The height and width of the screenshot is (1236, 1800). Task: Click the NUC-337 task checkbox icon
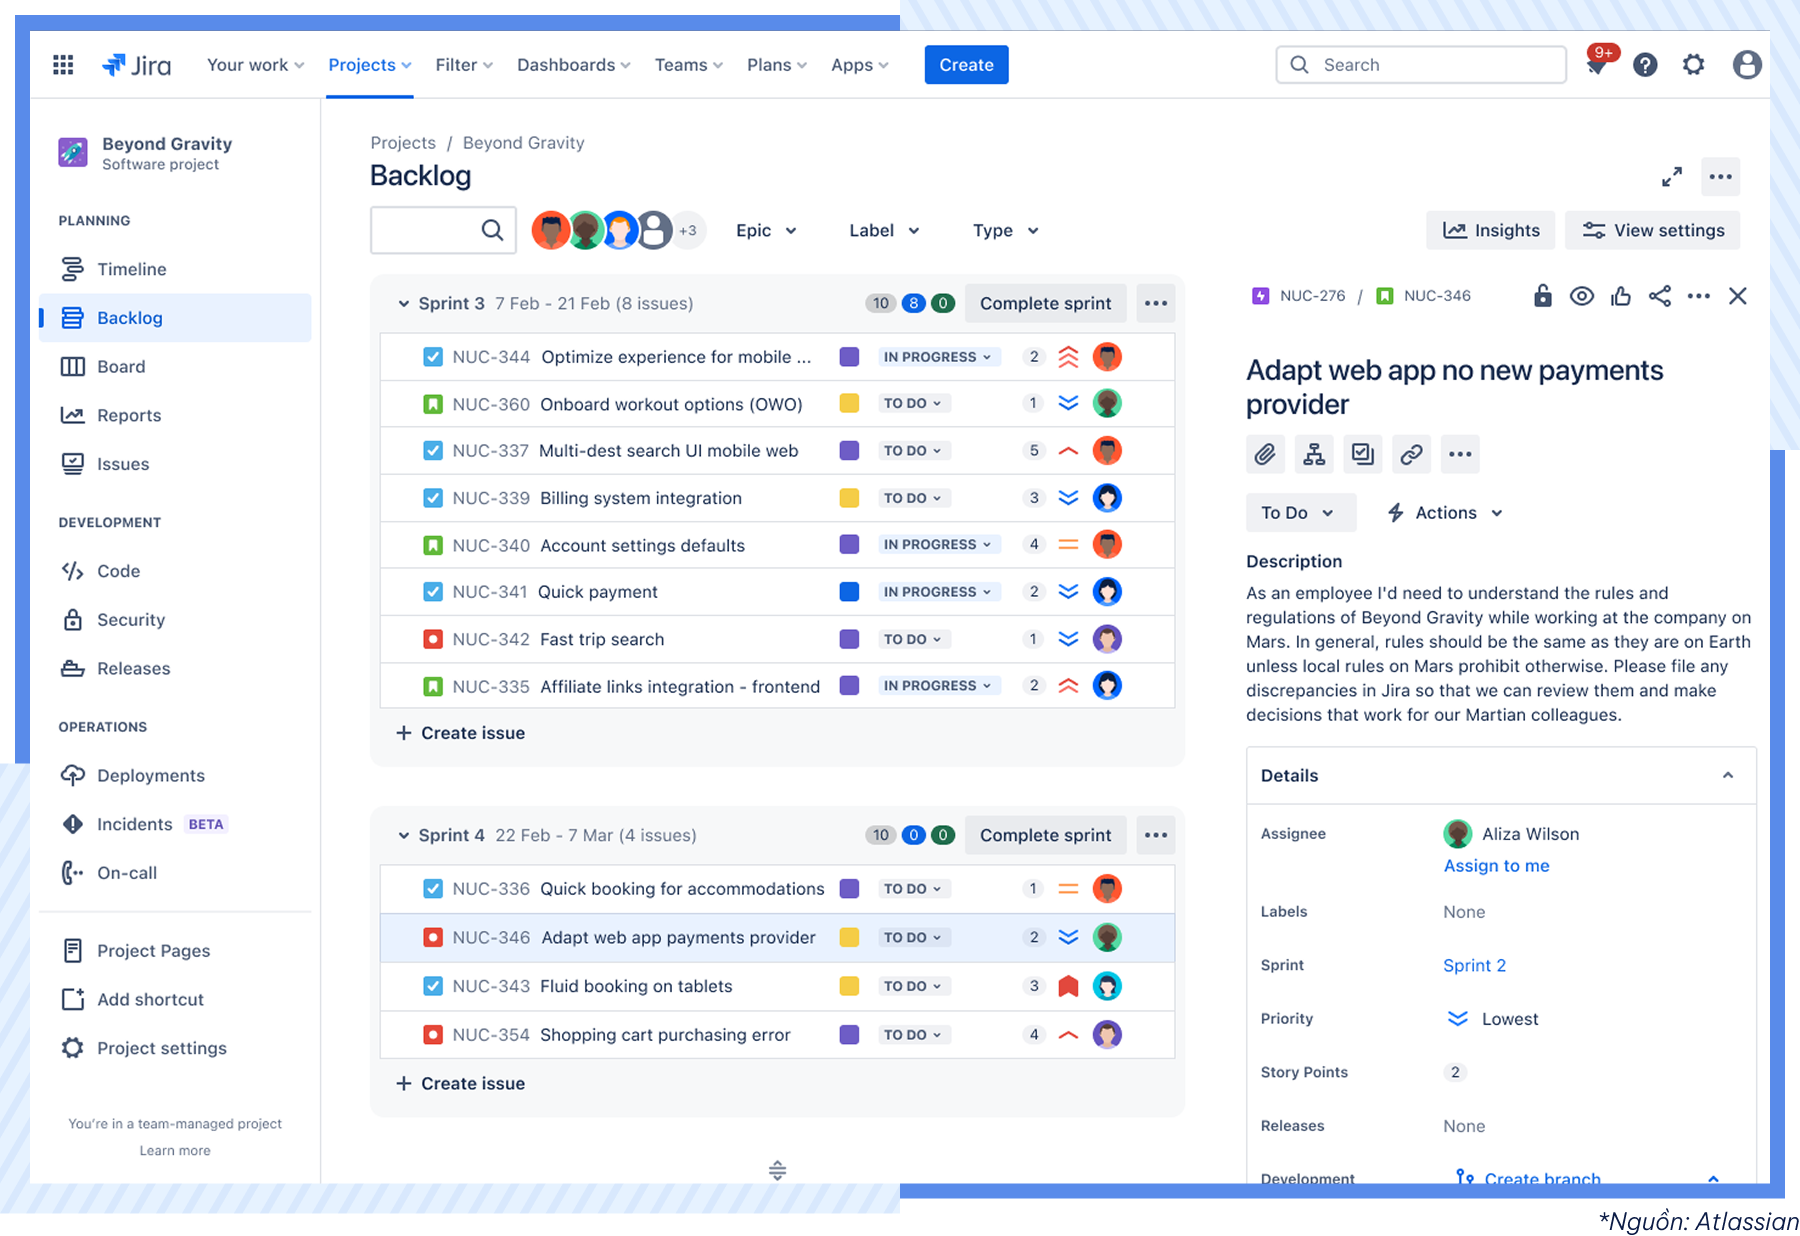[433, 451]
